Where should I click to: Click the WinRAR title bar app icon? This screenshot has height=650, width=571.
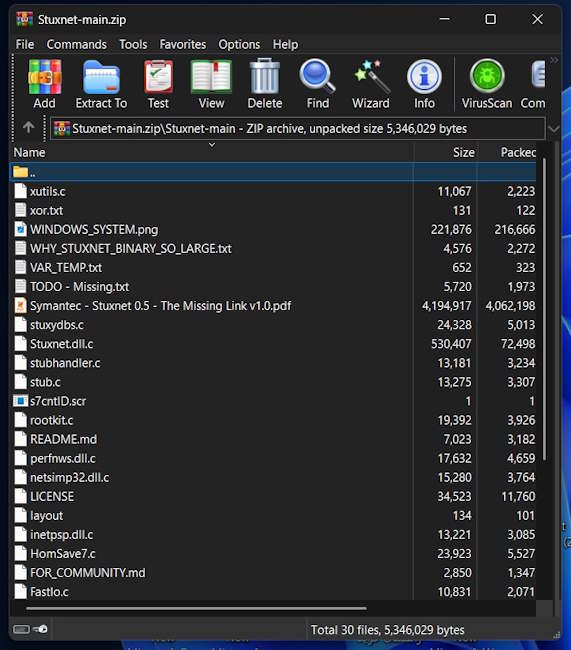click(x=24, y=19)
